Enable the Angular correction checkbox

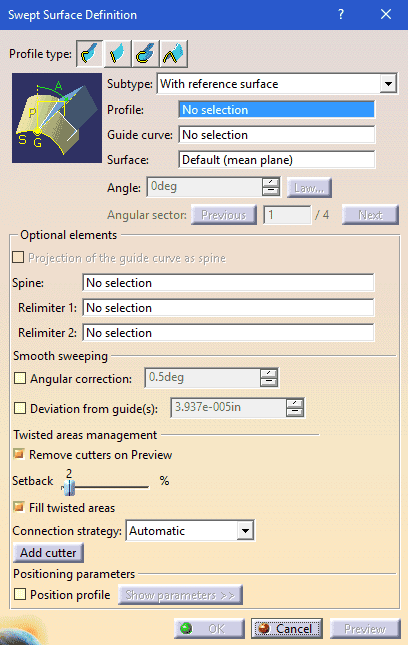[x=20, y=378]
